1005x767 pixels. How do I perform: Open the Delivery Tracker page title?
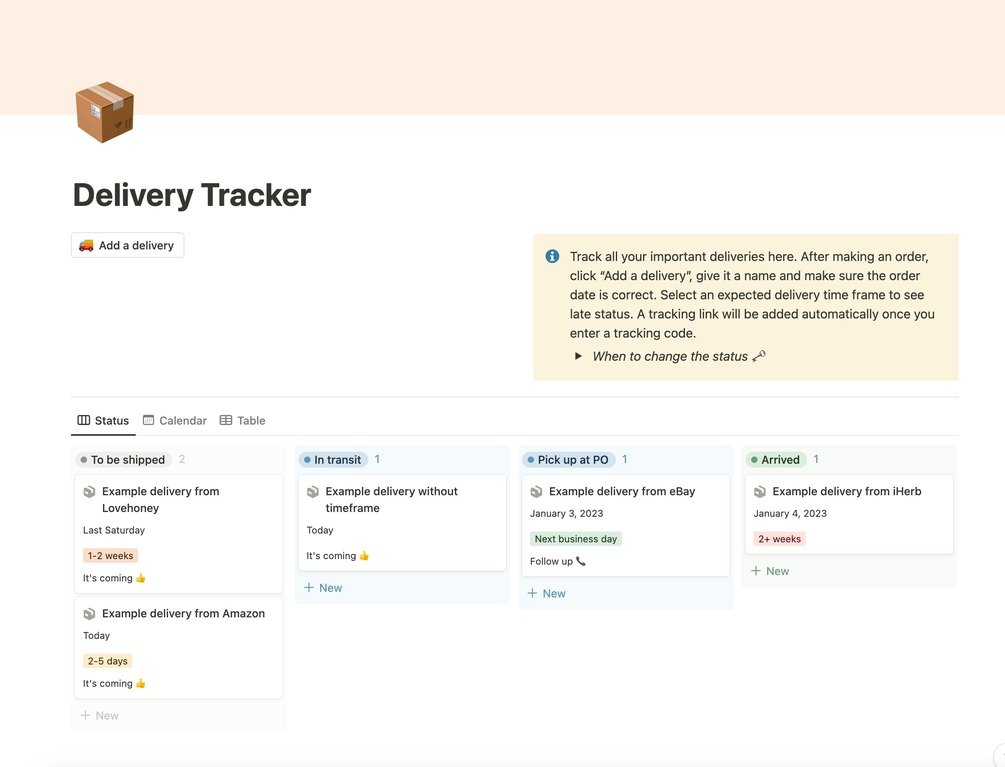192,195
